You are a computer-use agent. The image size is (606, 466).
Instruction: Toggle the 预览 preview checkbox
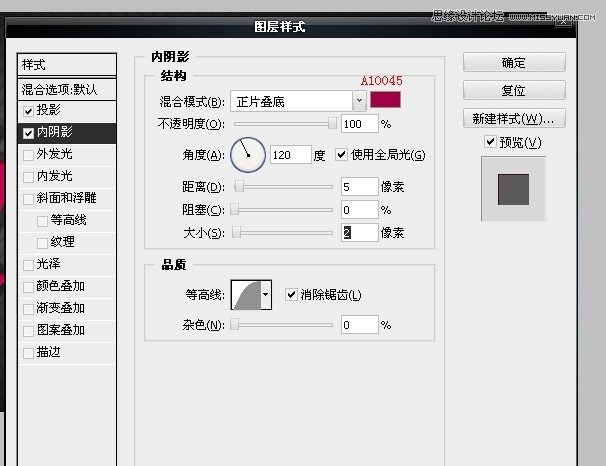[x=490, y=141]
